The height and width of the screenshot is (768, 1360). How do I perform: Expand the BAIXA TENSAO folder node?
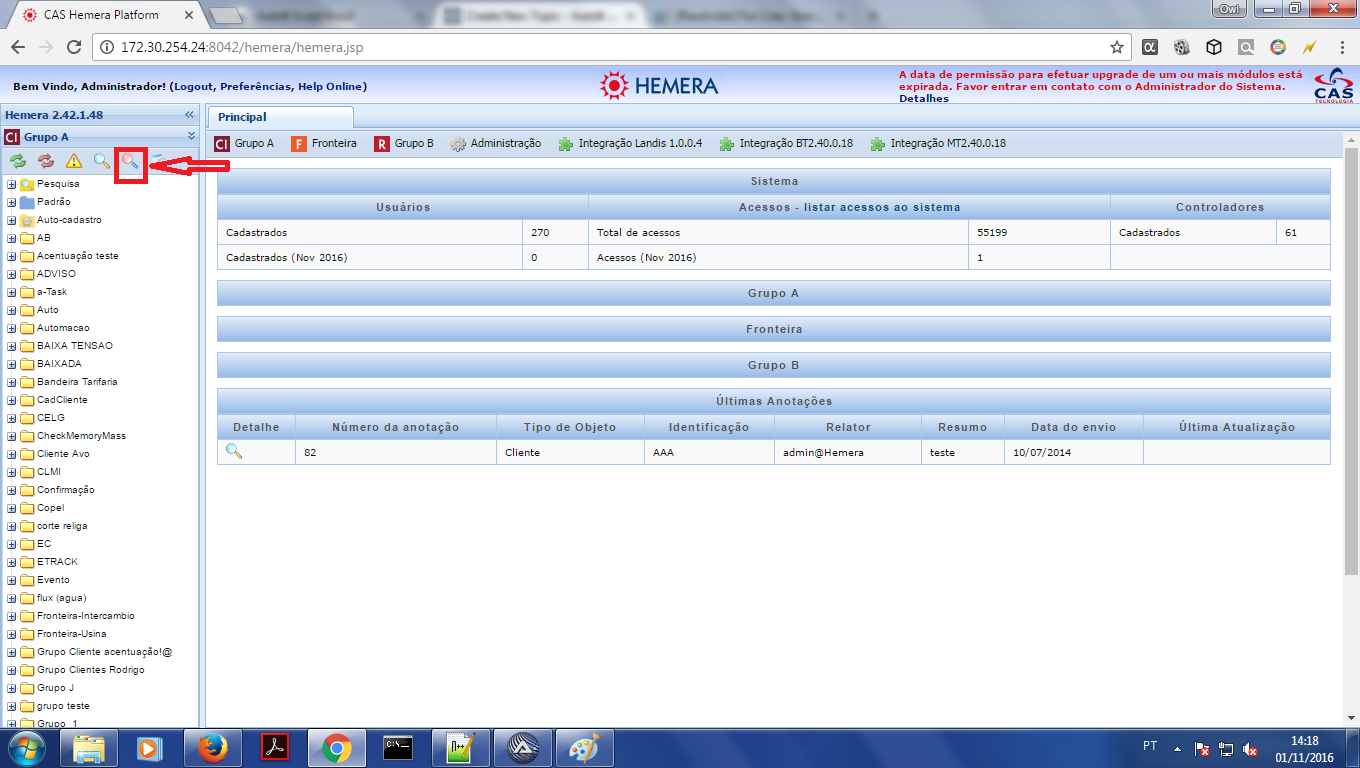coord(11,346)
